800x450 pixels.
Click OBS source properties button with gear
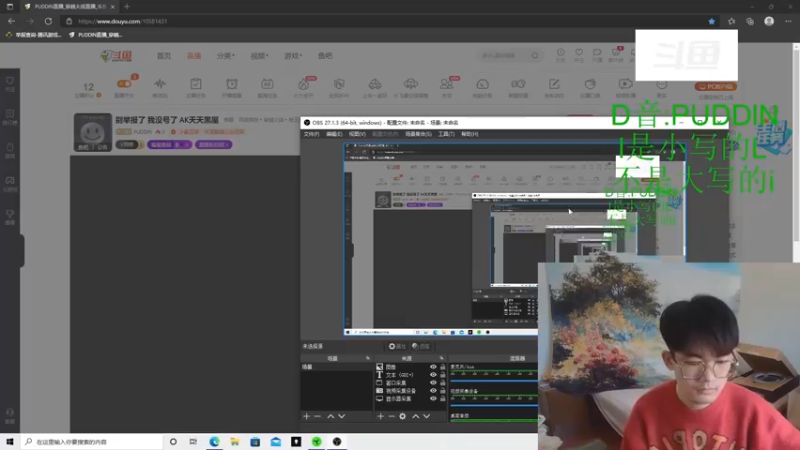(397, 346)
